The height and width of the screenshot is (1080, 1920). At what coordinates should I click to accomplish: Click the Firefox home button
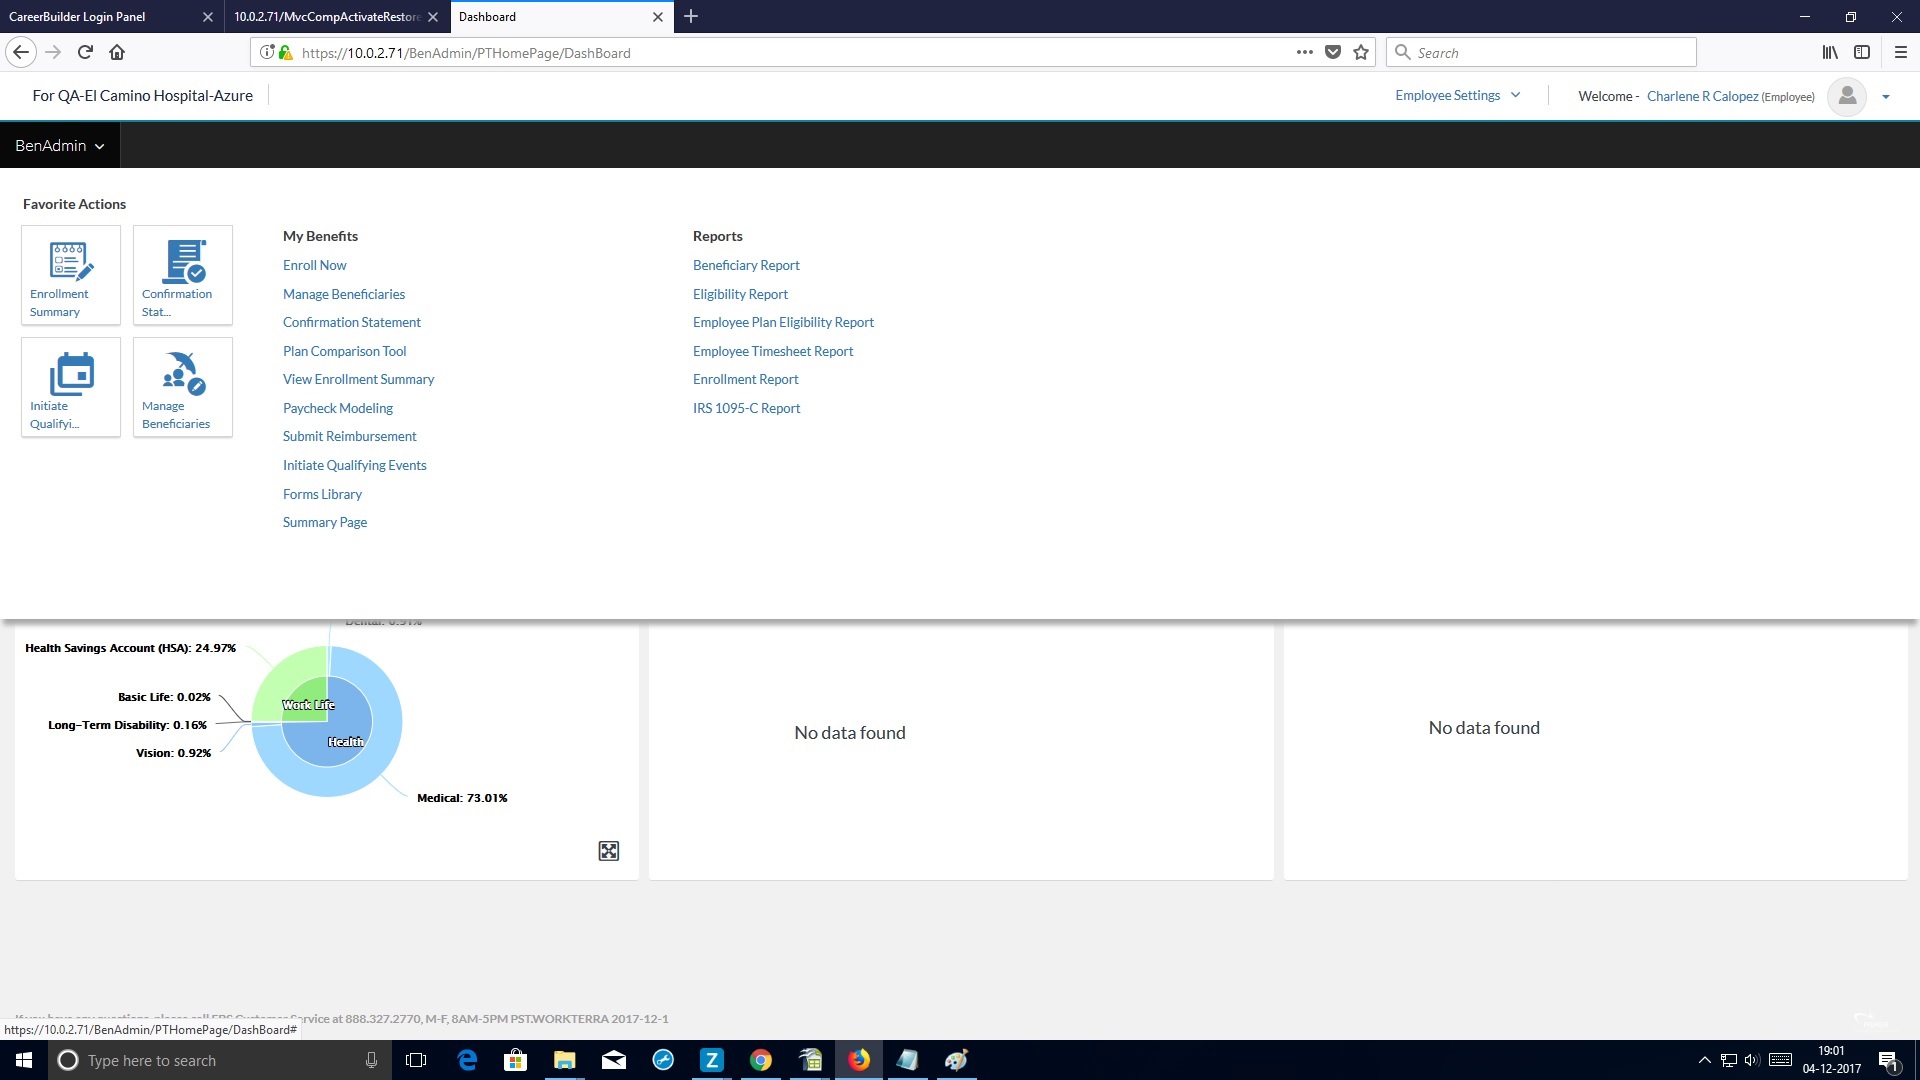[x=117, y=53]
